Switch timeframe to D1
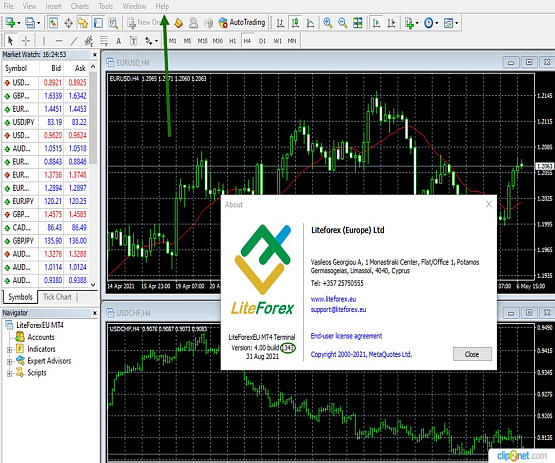 (262, 41)
